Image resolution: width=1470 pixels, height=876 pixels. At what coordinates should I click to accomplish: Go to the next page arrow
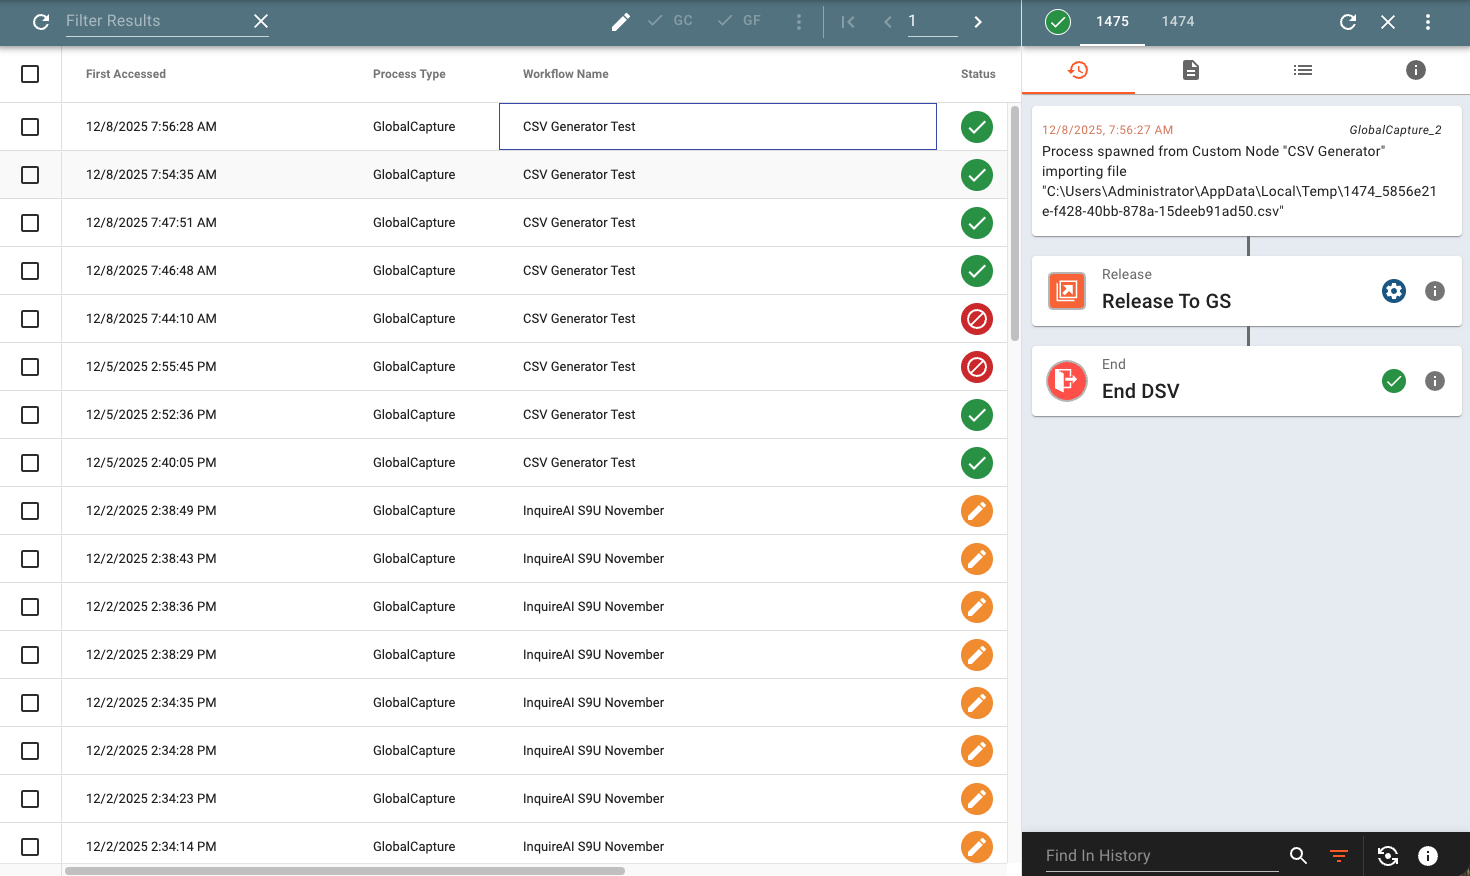978,22
